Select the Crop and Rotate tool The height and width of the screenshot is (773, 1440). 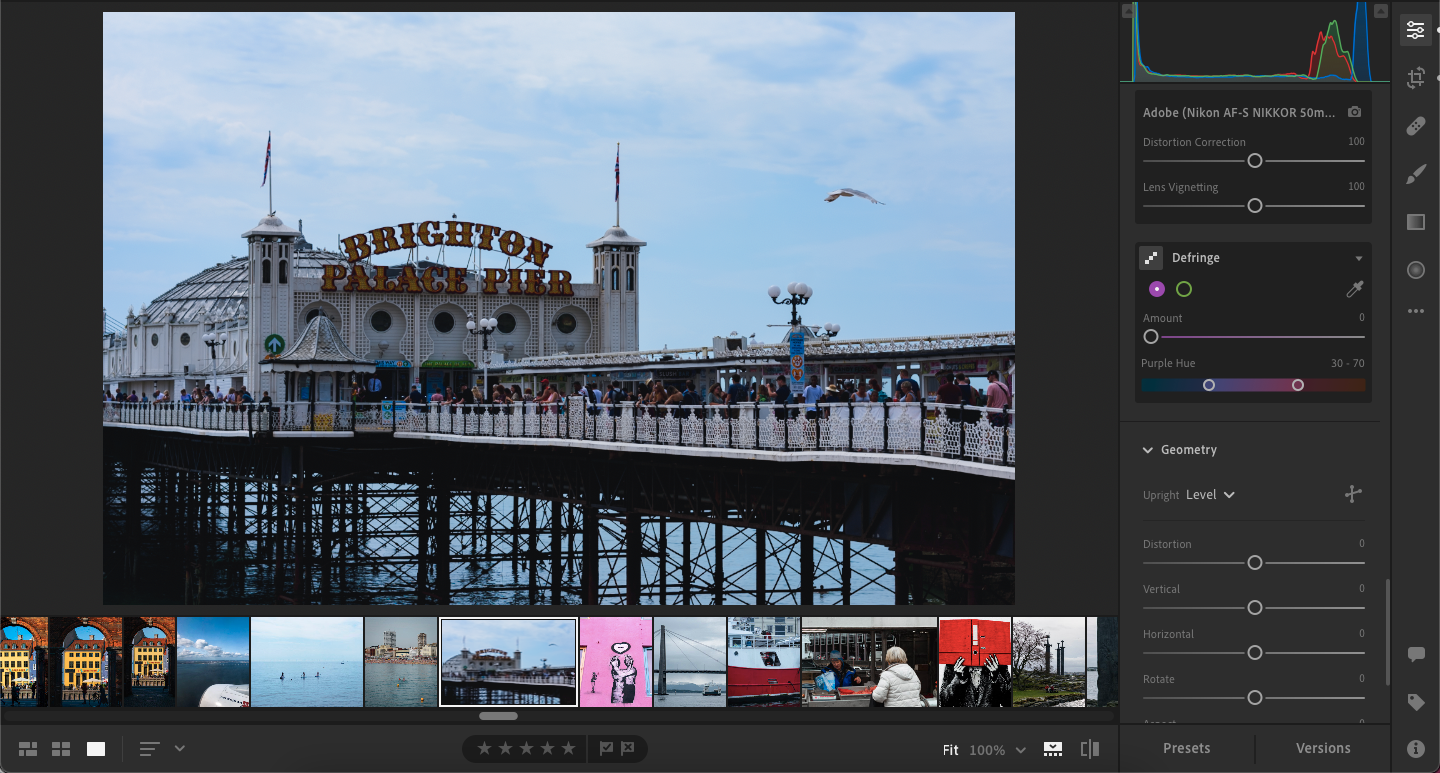(x=1415, y=78)
